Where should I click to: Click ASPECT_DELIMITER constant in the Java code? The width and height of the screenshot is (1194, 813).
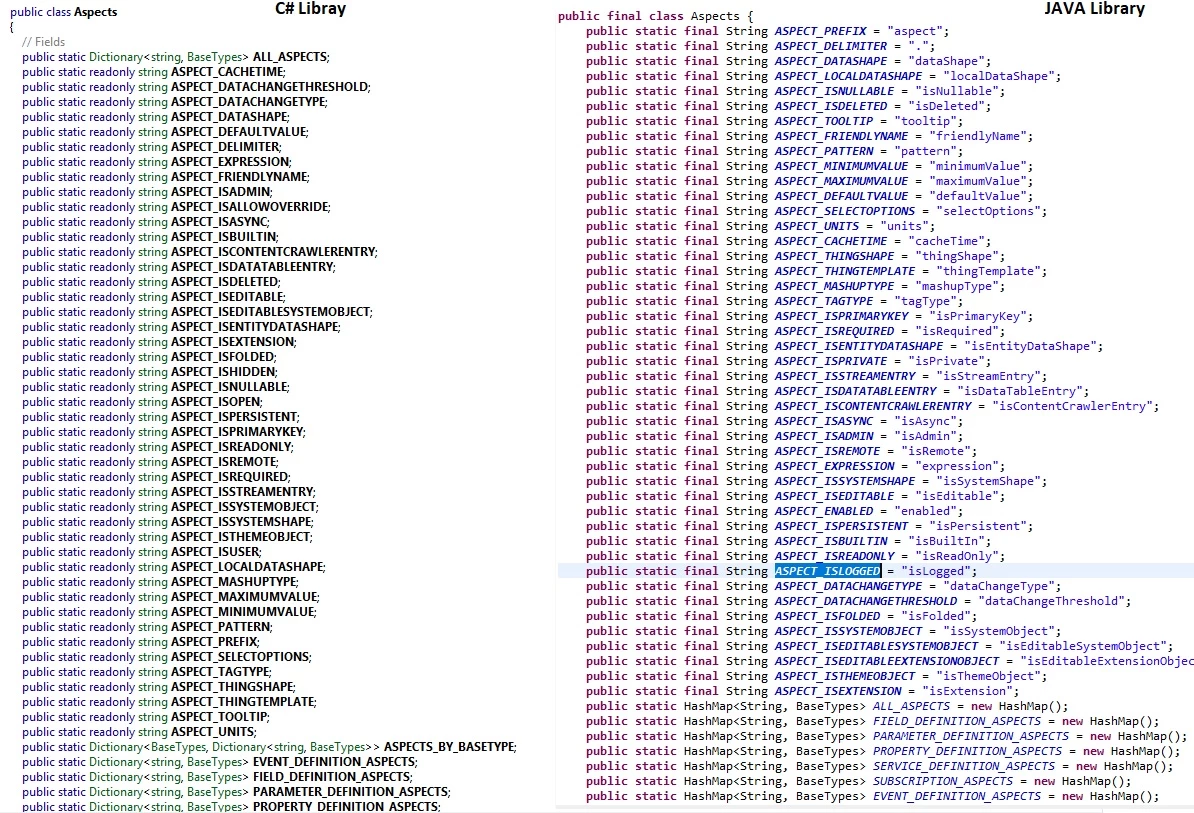pos(831,46)
